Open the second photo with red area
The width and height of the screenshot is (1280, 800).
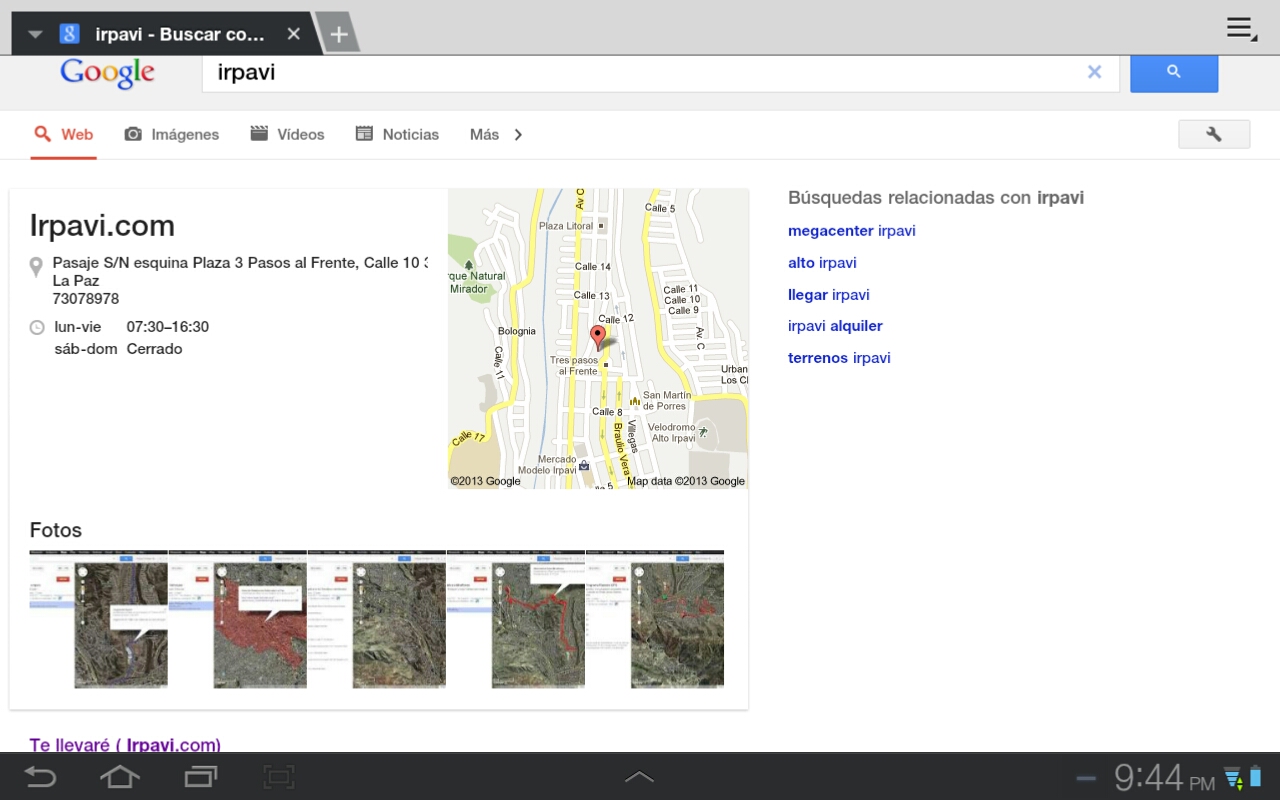point(238,619)
